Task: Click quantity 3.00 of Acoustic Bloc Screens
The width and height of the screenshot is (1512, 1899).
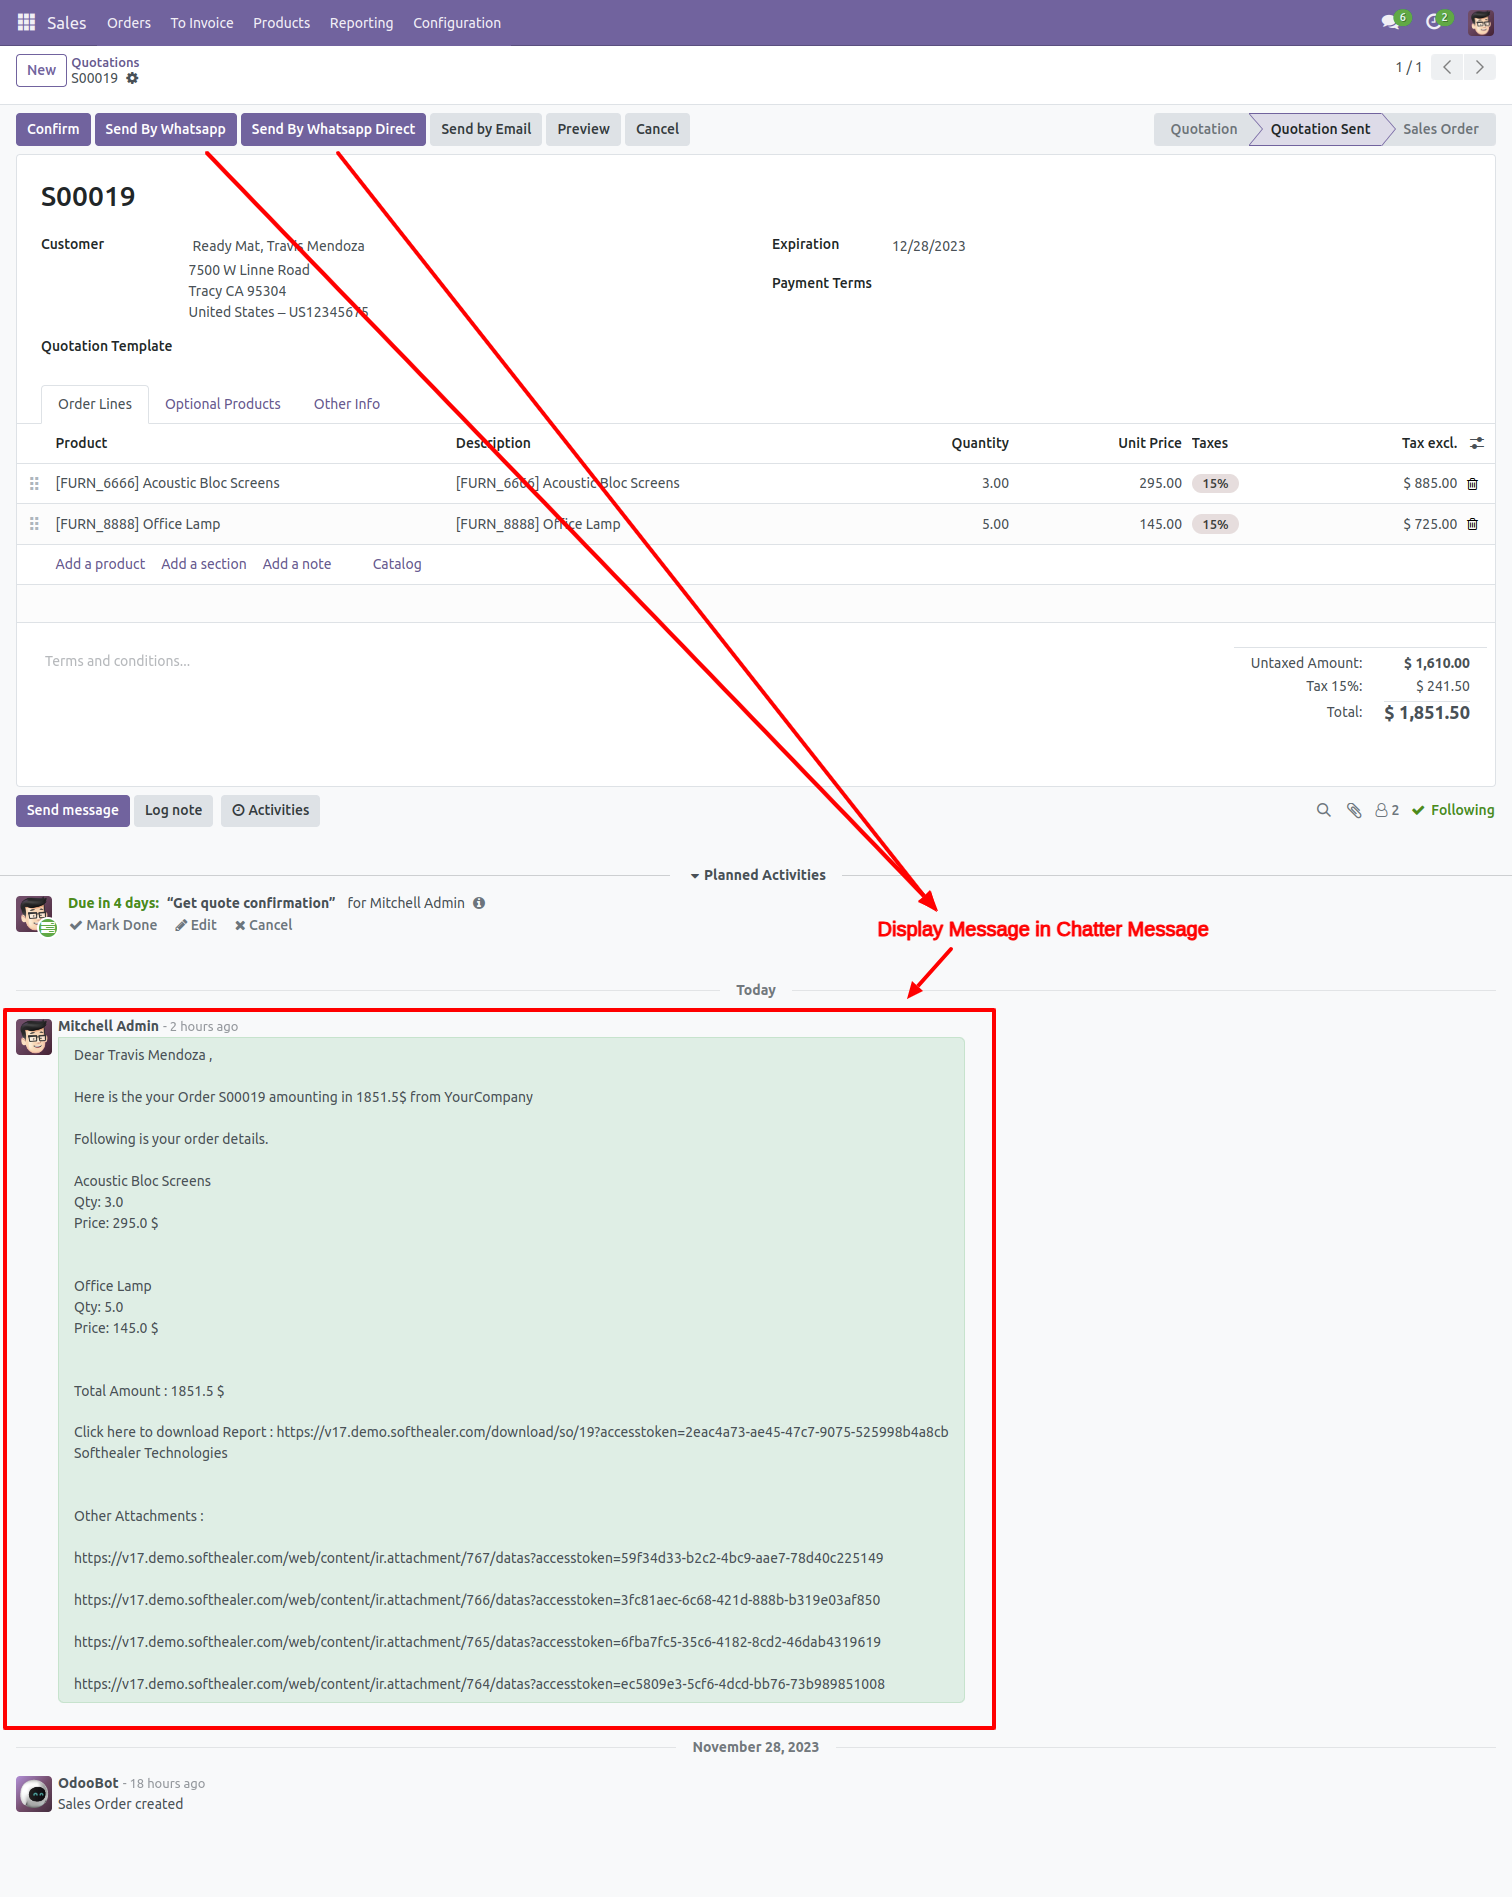Action: click(994, 484)
